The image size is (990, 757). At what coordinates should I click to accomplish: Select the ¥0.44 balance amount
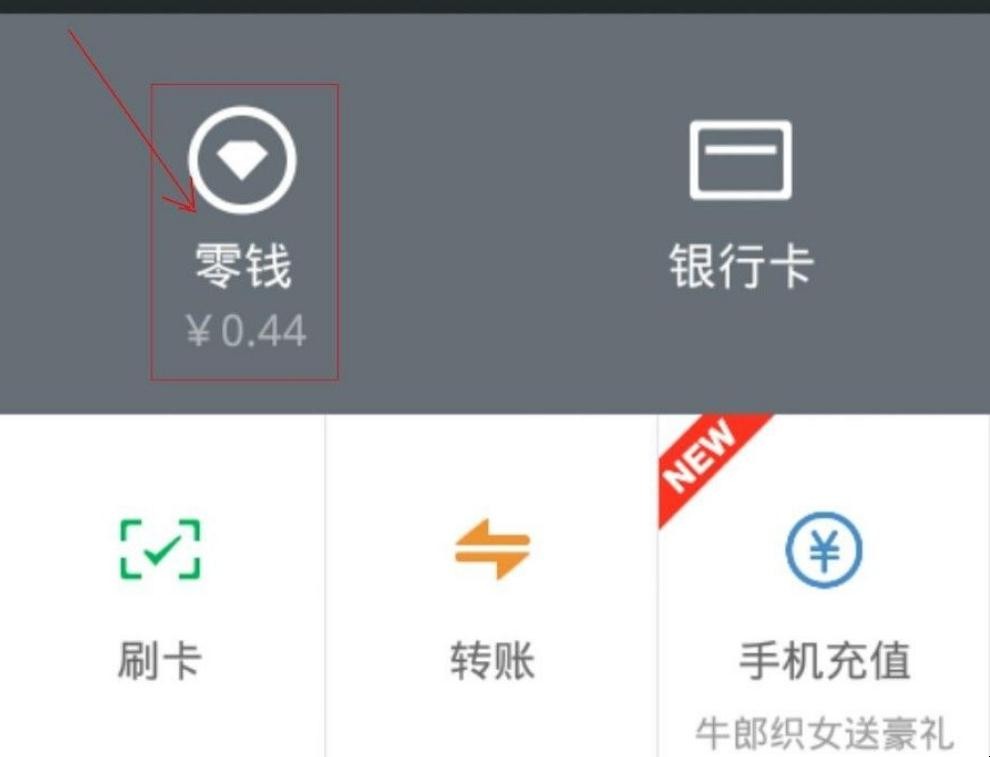coord(246,331)
